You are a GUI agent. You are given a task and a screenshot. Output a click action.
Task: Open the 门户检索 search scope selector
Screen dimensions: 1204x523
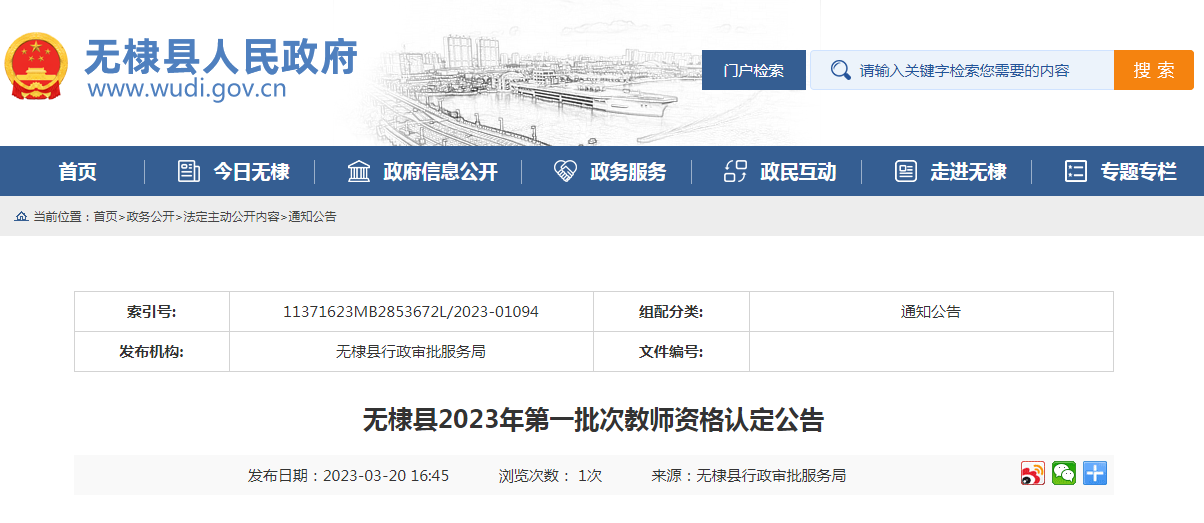click(753, 70)
